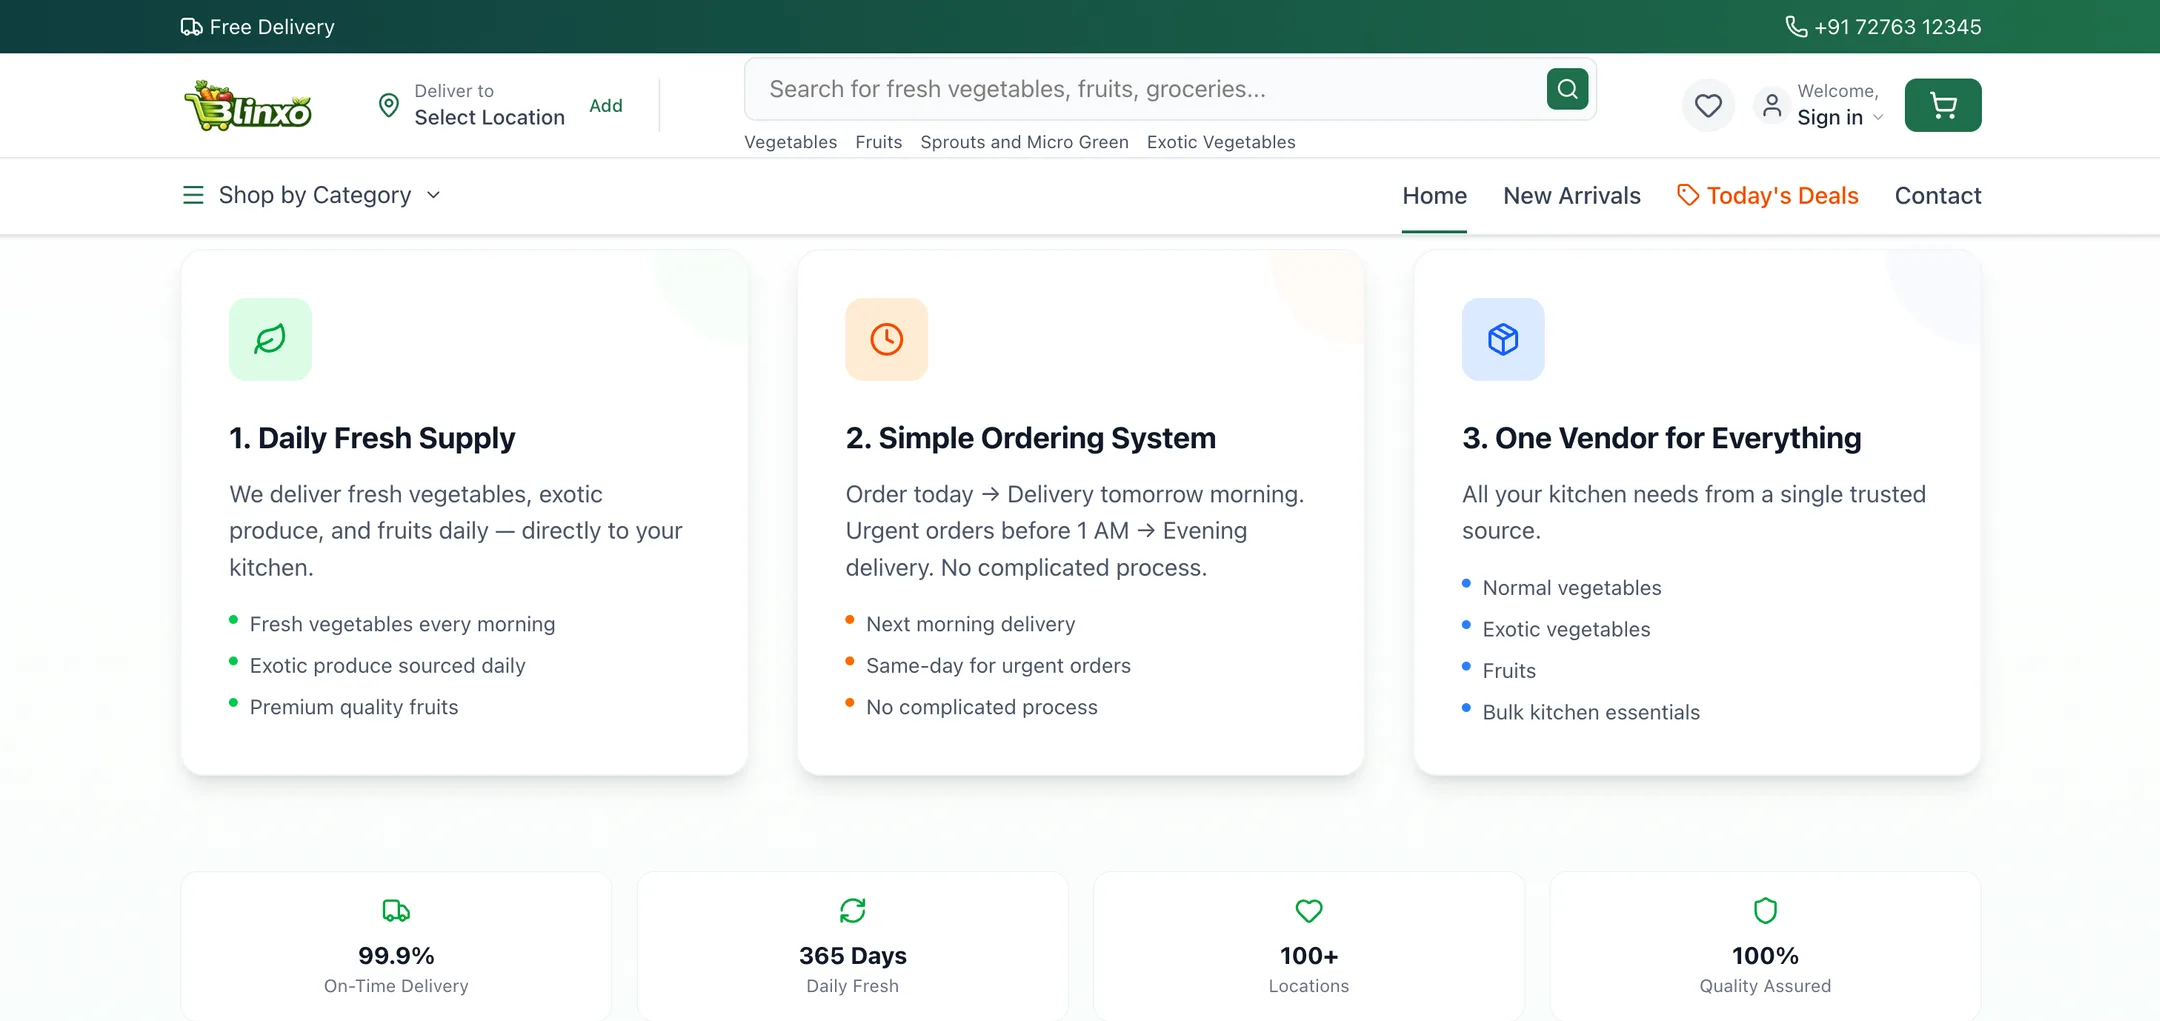2160x1021 pixels.
Task: Expand the Shop by Category dropdown
Action: (311, 195)
